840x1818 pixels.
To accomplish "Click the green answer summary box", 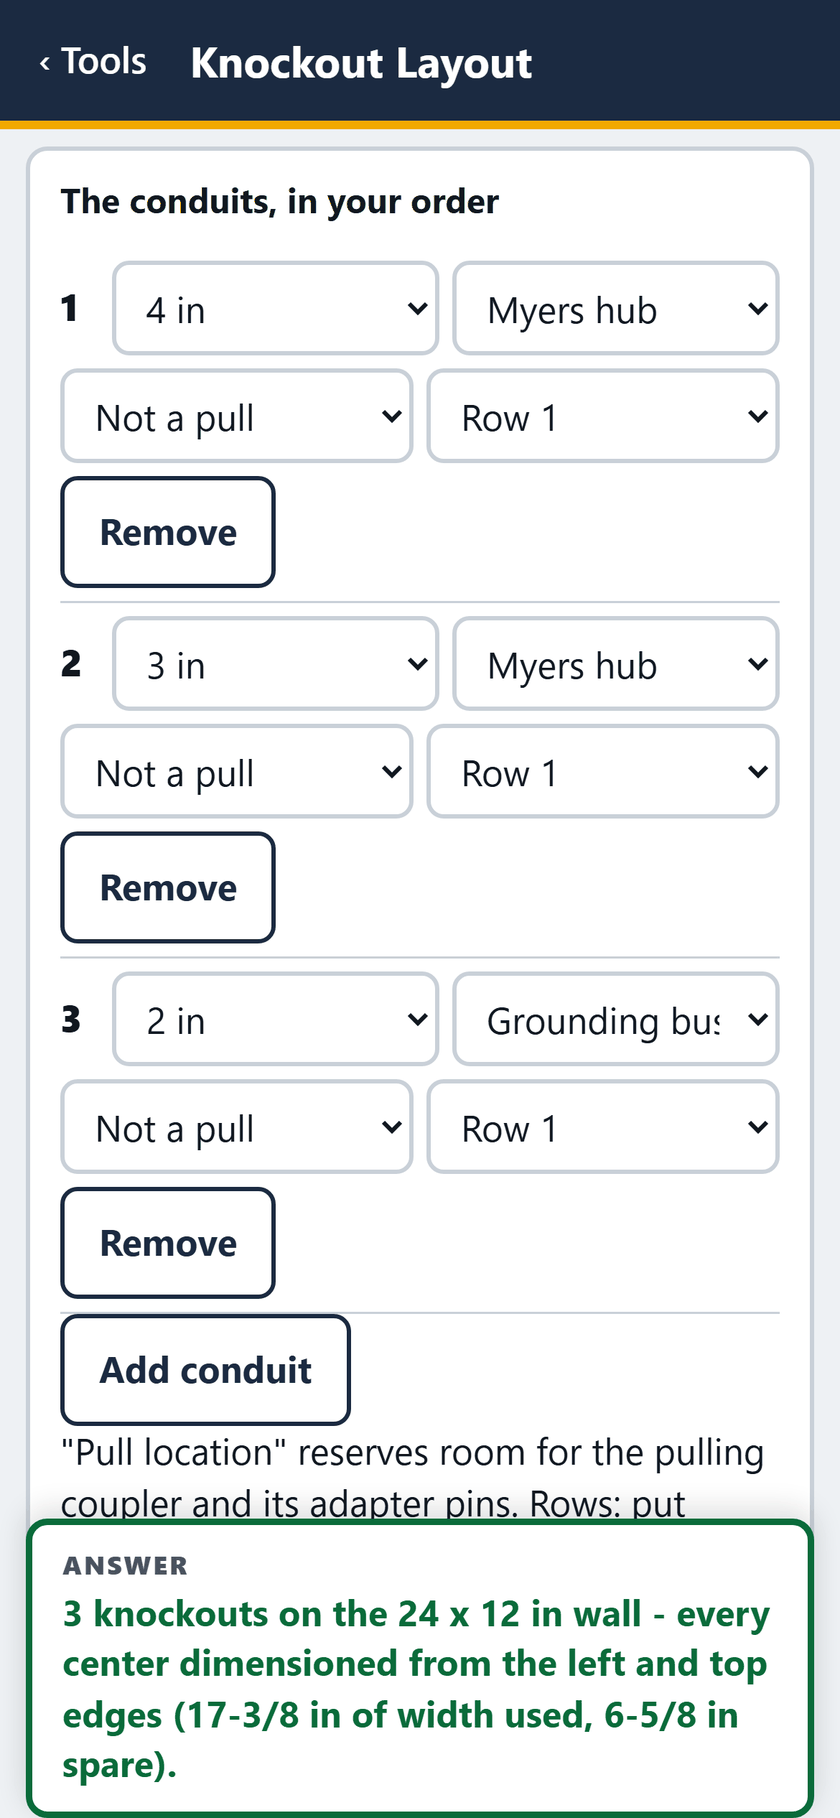I will point(420,1668).
